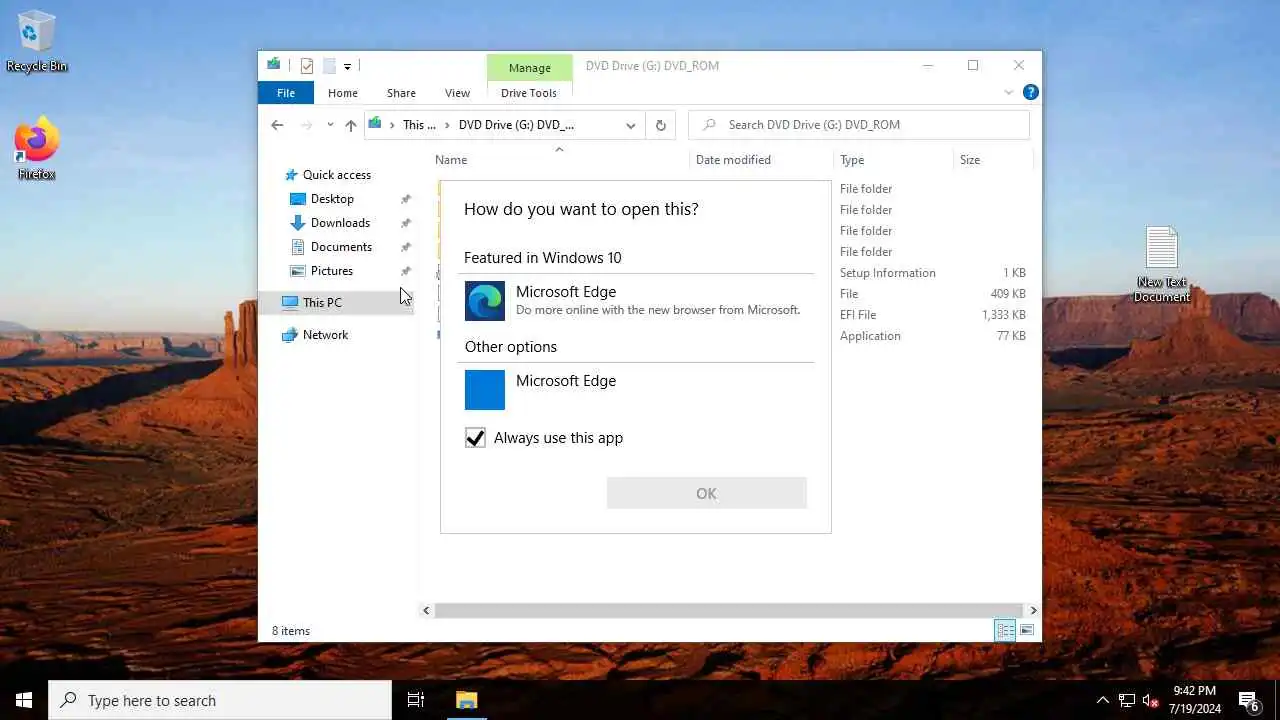The height and width of the screenshot is (720, 1280).
Task: Open the File ribbon tab
Action: tap(286, 93)
